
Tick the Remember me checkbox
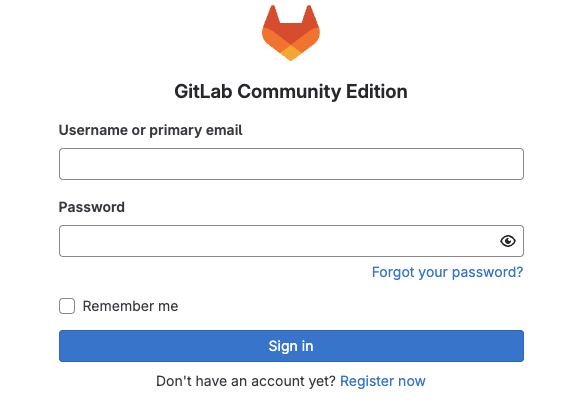coord(67,306)
